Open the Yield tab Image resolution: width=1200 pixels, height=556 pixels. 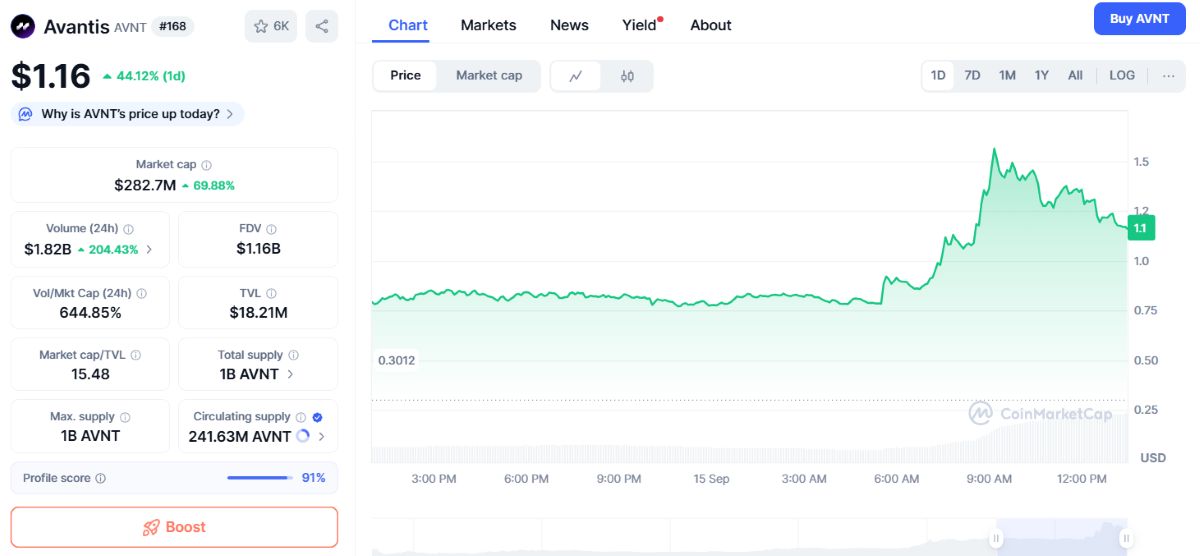pos(640,25)
